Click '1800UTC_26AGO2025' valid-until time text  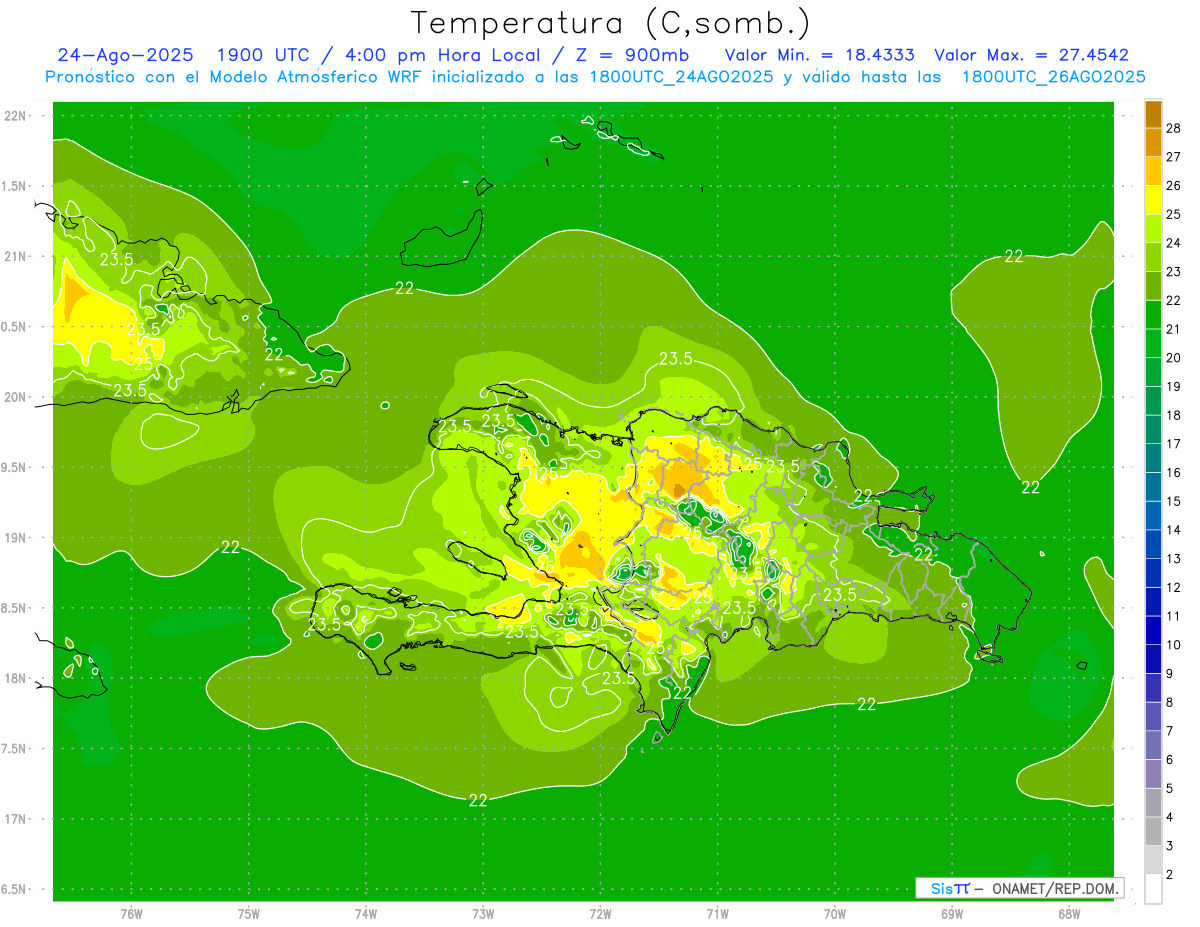1053,77
